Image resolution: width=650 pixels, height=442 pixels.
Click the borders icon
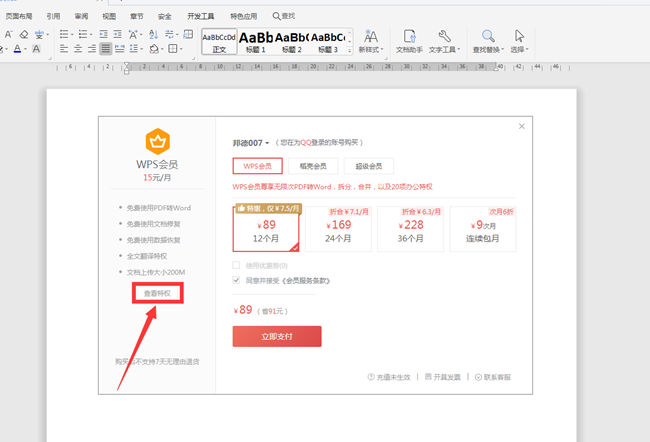(173, 49)
